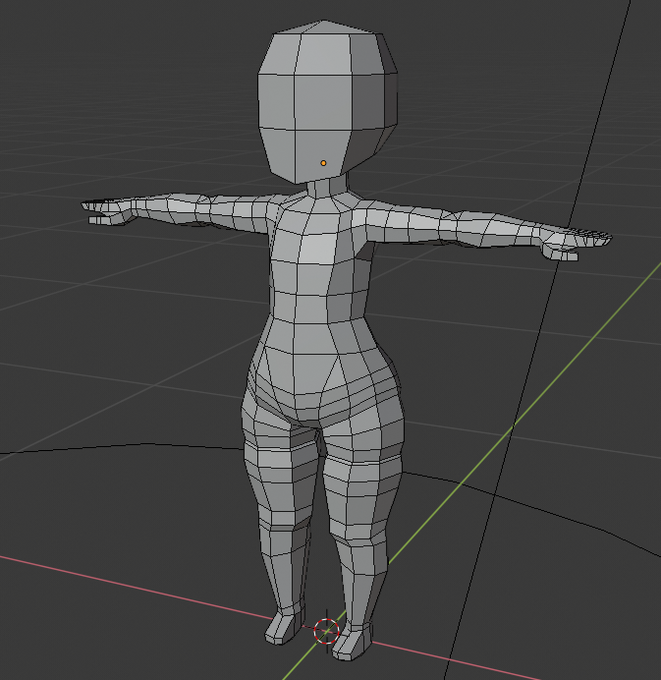Click the foot on the right side

point(352,644)
